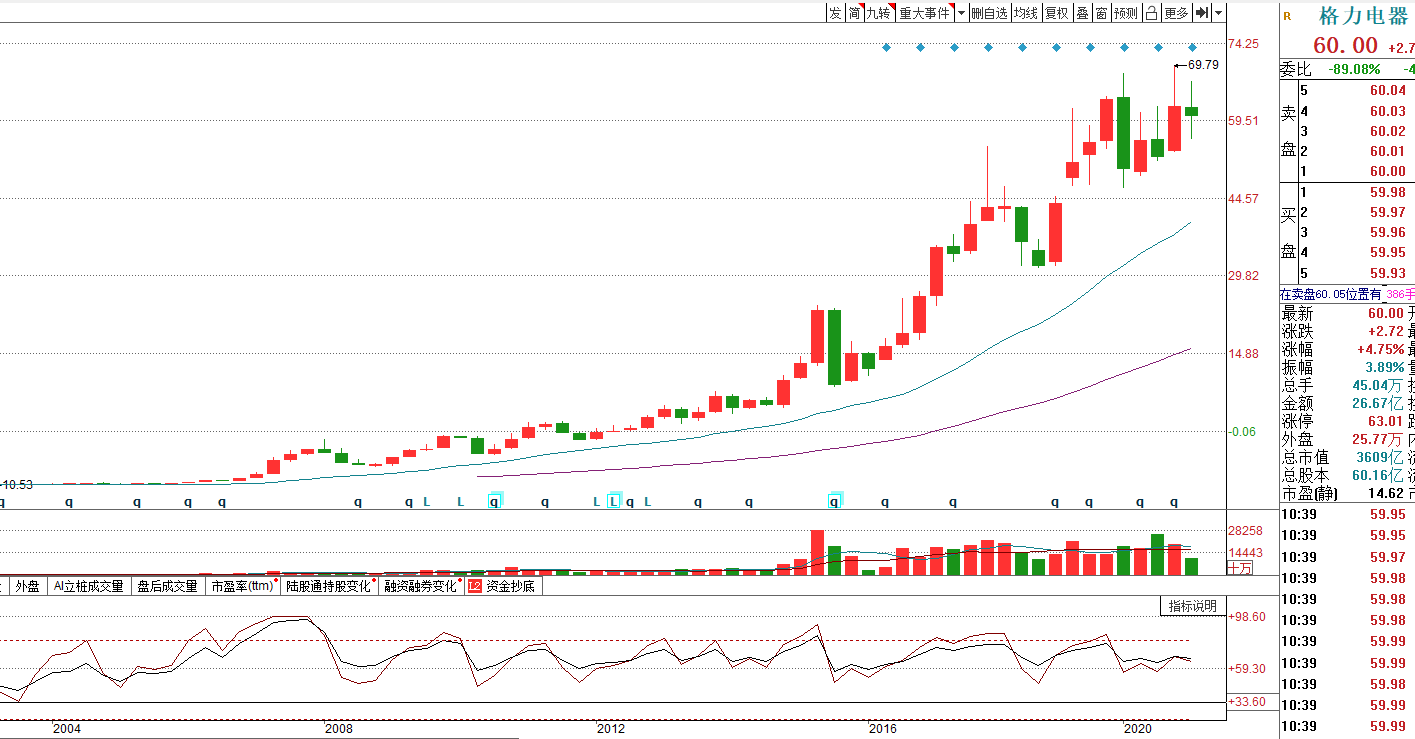Click the 发 toolbar button
Screen dimensions: 1415x739
coord(835,13)
